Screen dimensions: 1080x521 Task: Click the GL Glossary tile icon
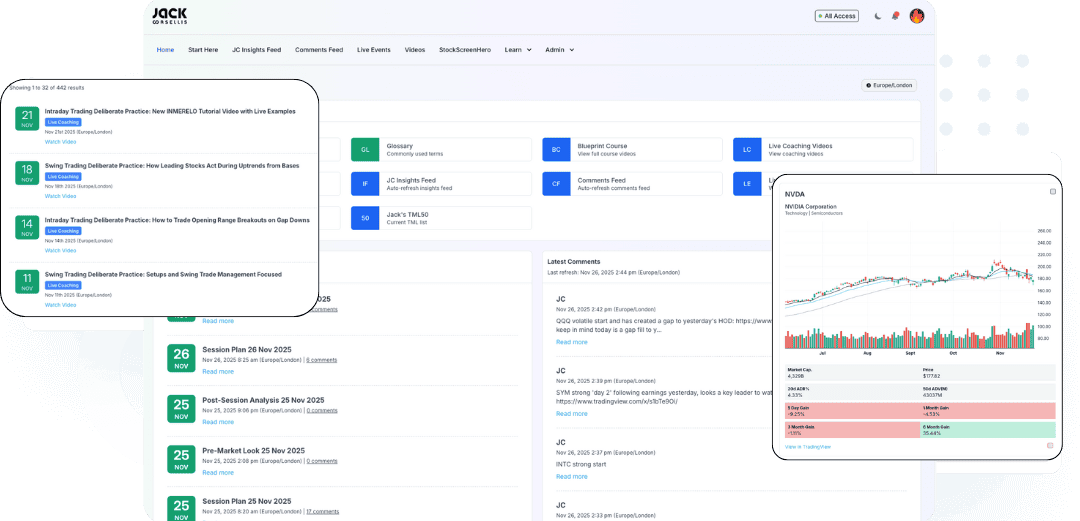[365, 150]
